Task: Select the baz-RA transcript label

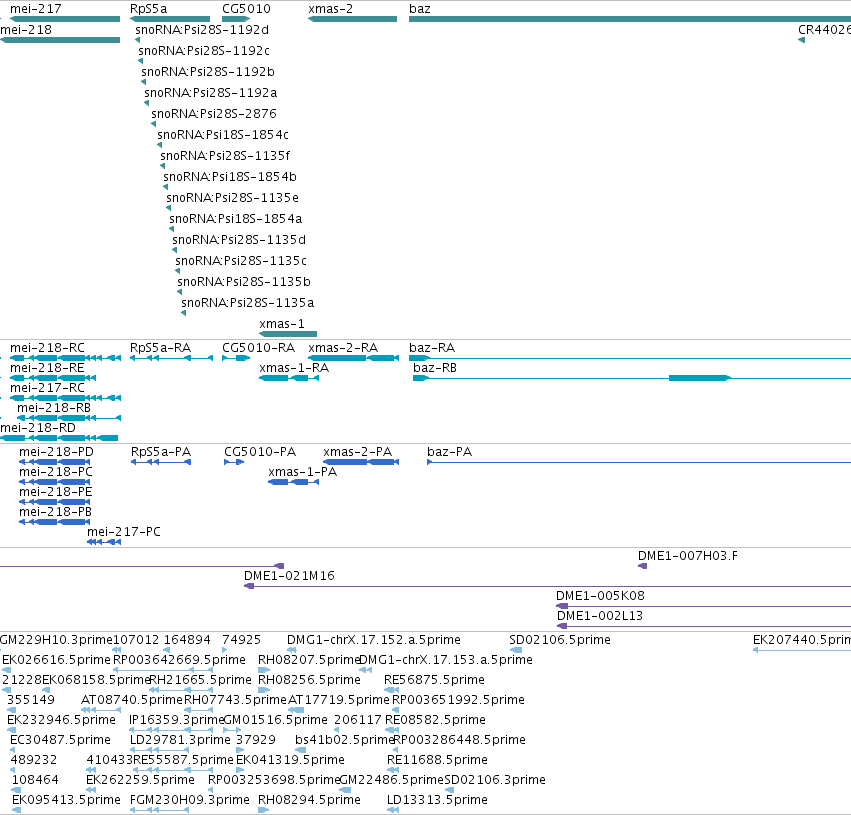Action: point(432,348)
